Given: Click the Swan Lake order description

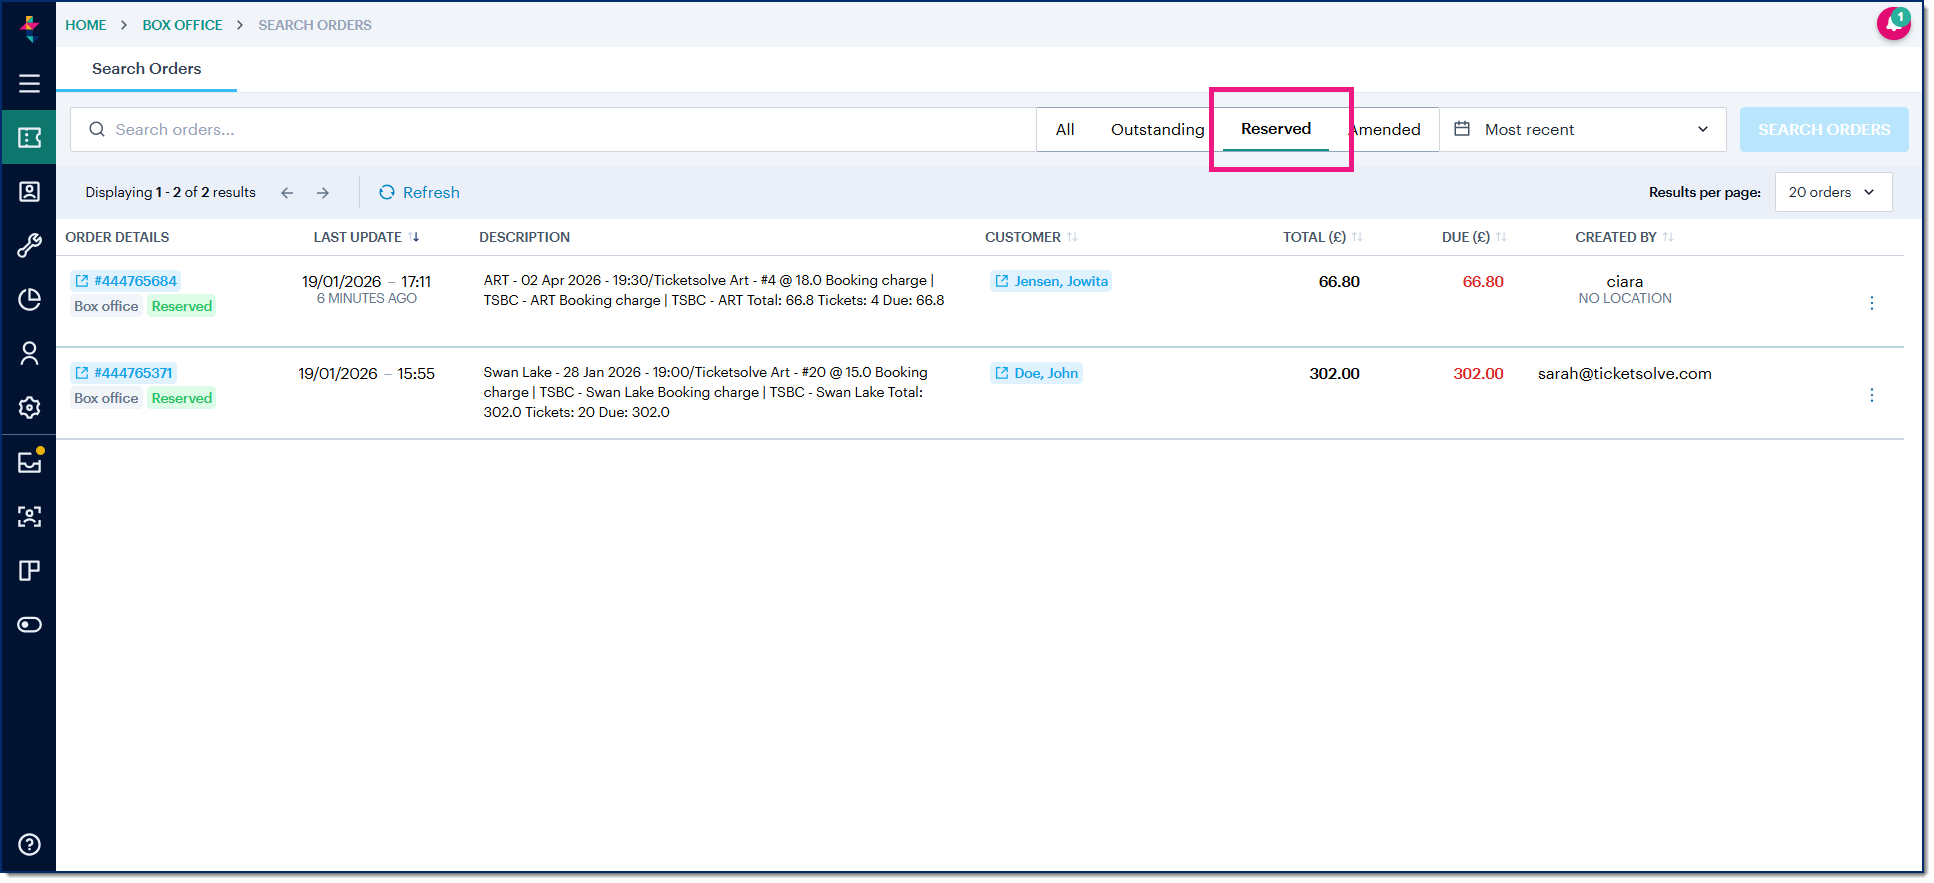Looking at the screenshot, I should pyautogui.click(x=706, y=392).
